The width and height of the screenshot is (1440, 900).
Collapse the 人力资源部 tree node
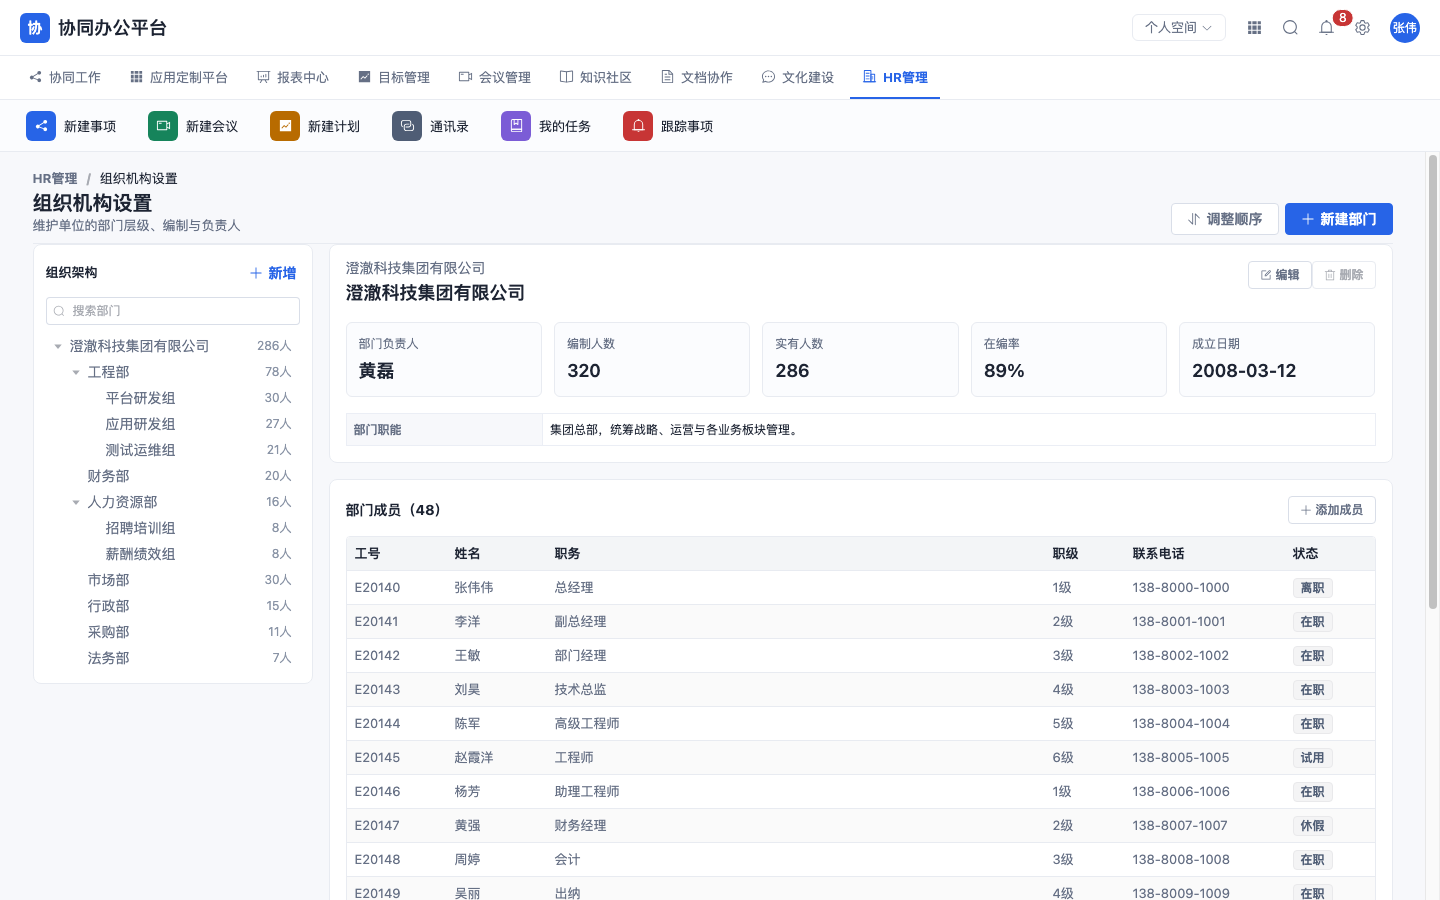[76, 502]
